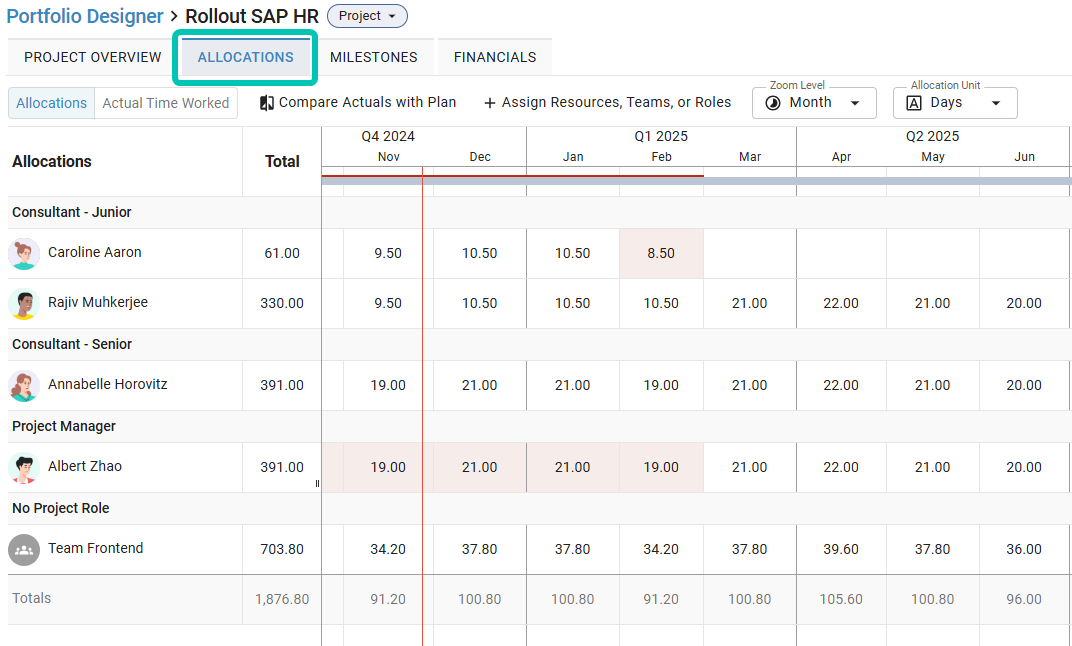1072x646 pixels.
Task: Click Albert Zhao's November cell 19.00
Action: [x=388, y=468]
